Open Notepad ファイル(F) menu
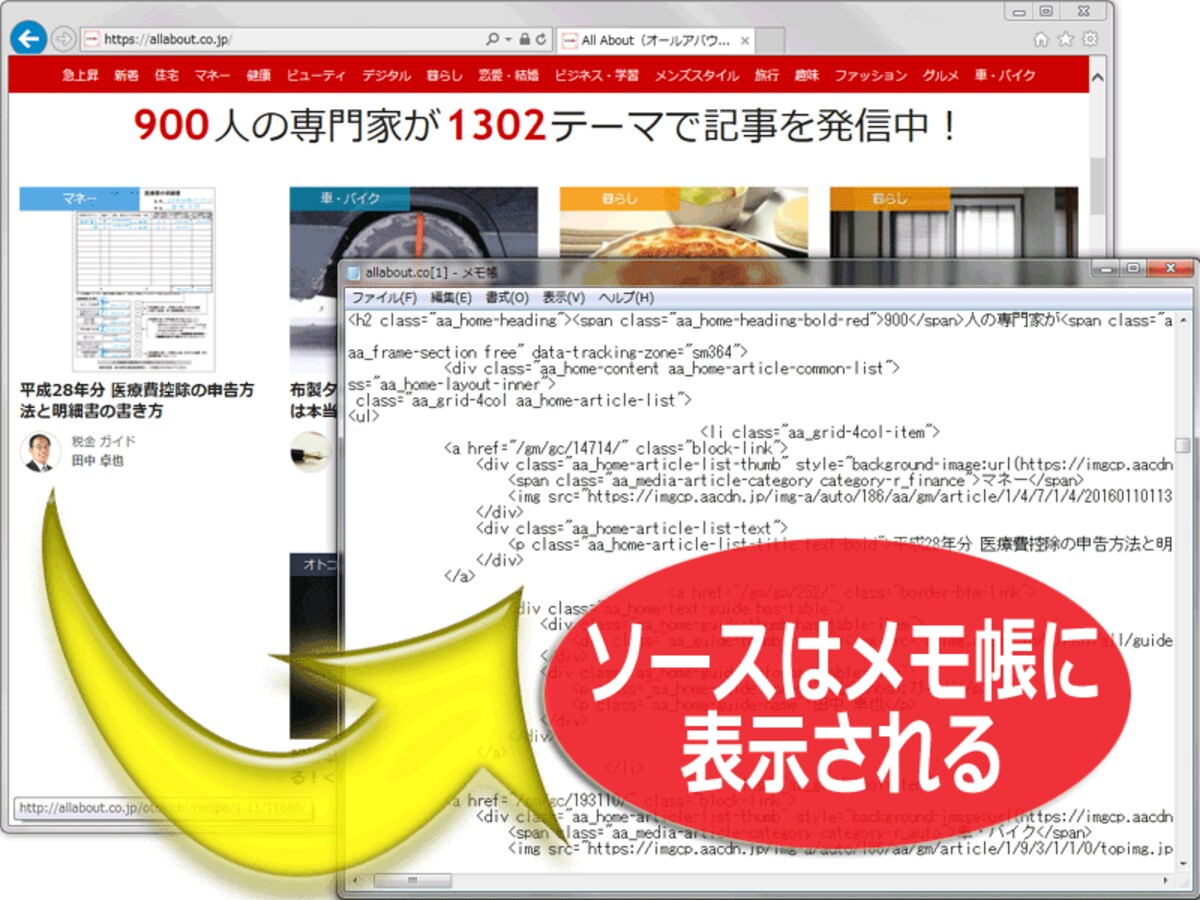The height and width of the screenshot is (900, 1200). (384, 298)
